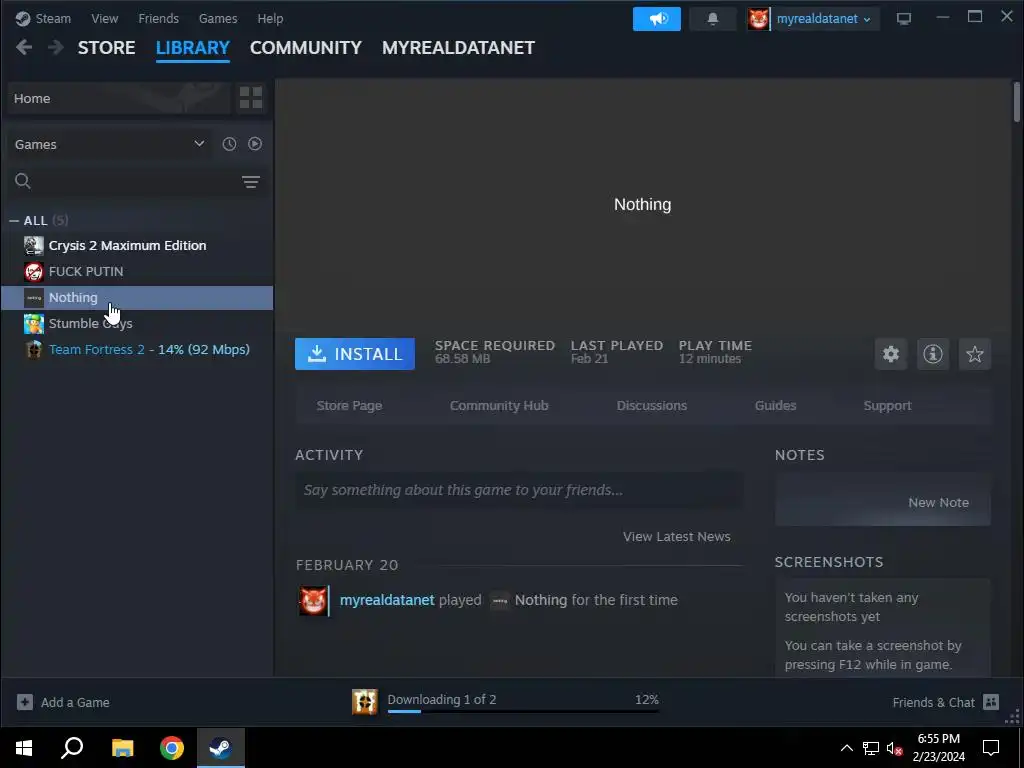
Task: Open the notifications bell
Action: click(712, 19)
